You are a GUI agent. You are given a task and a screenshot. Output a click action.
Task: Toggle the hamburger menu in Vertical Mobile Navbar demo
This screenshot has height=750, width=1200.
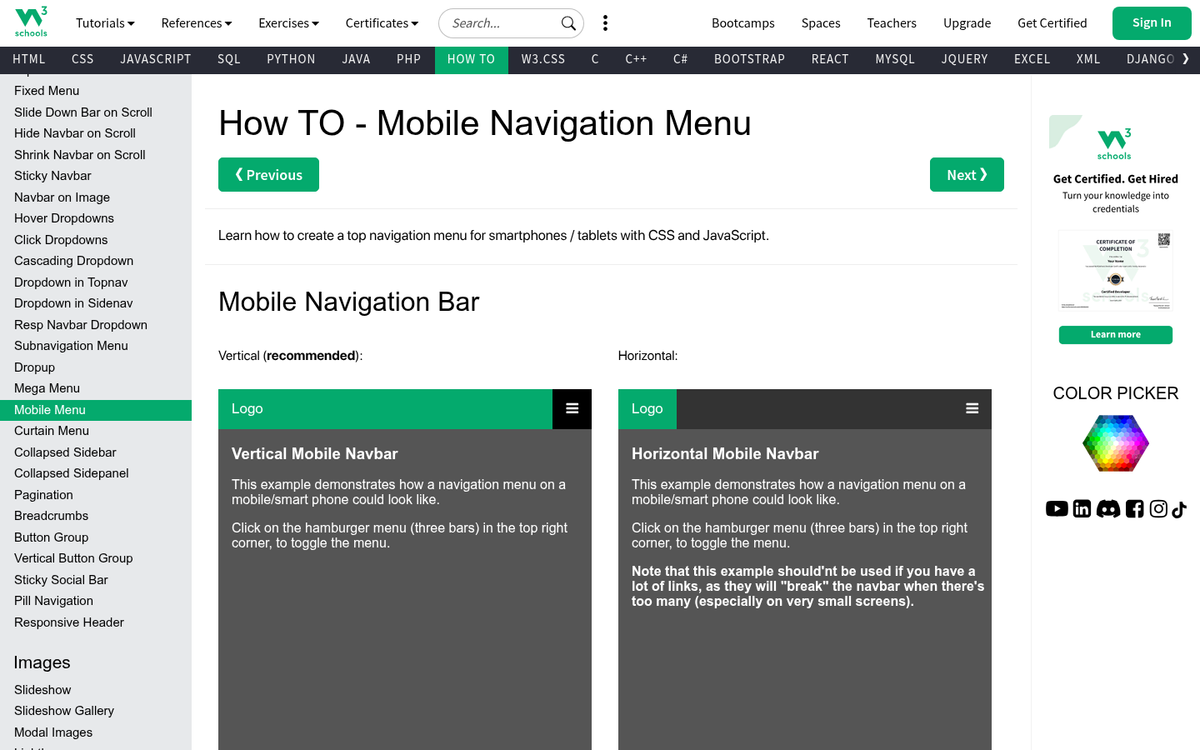point(572,409)
